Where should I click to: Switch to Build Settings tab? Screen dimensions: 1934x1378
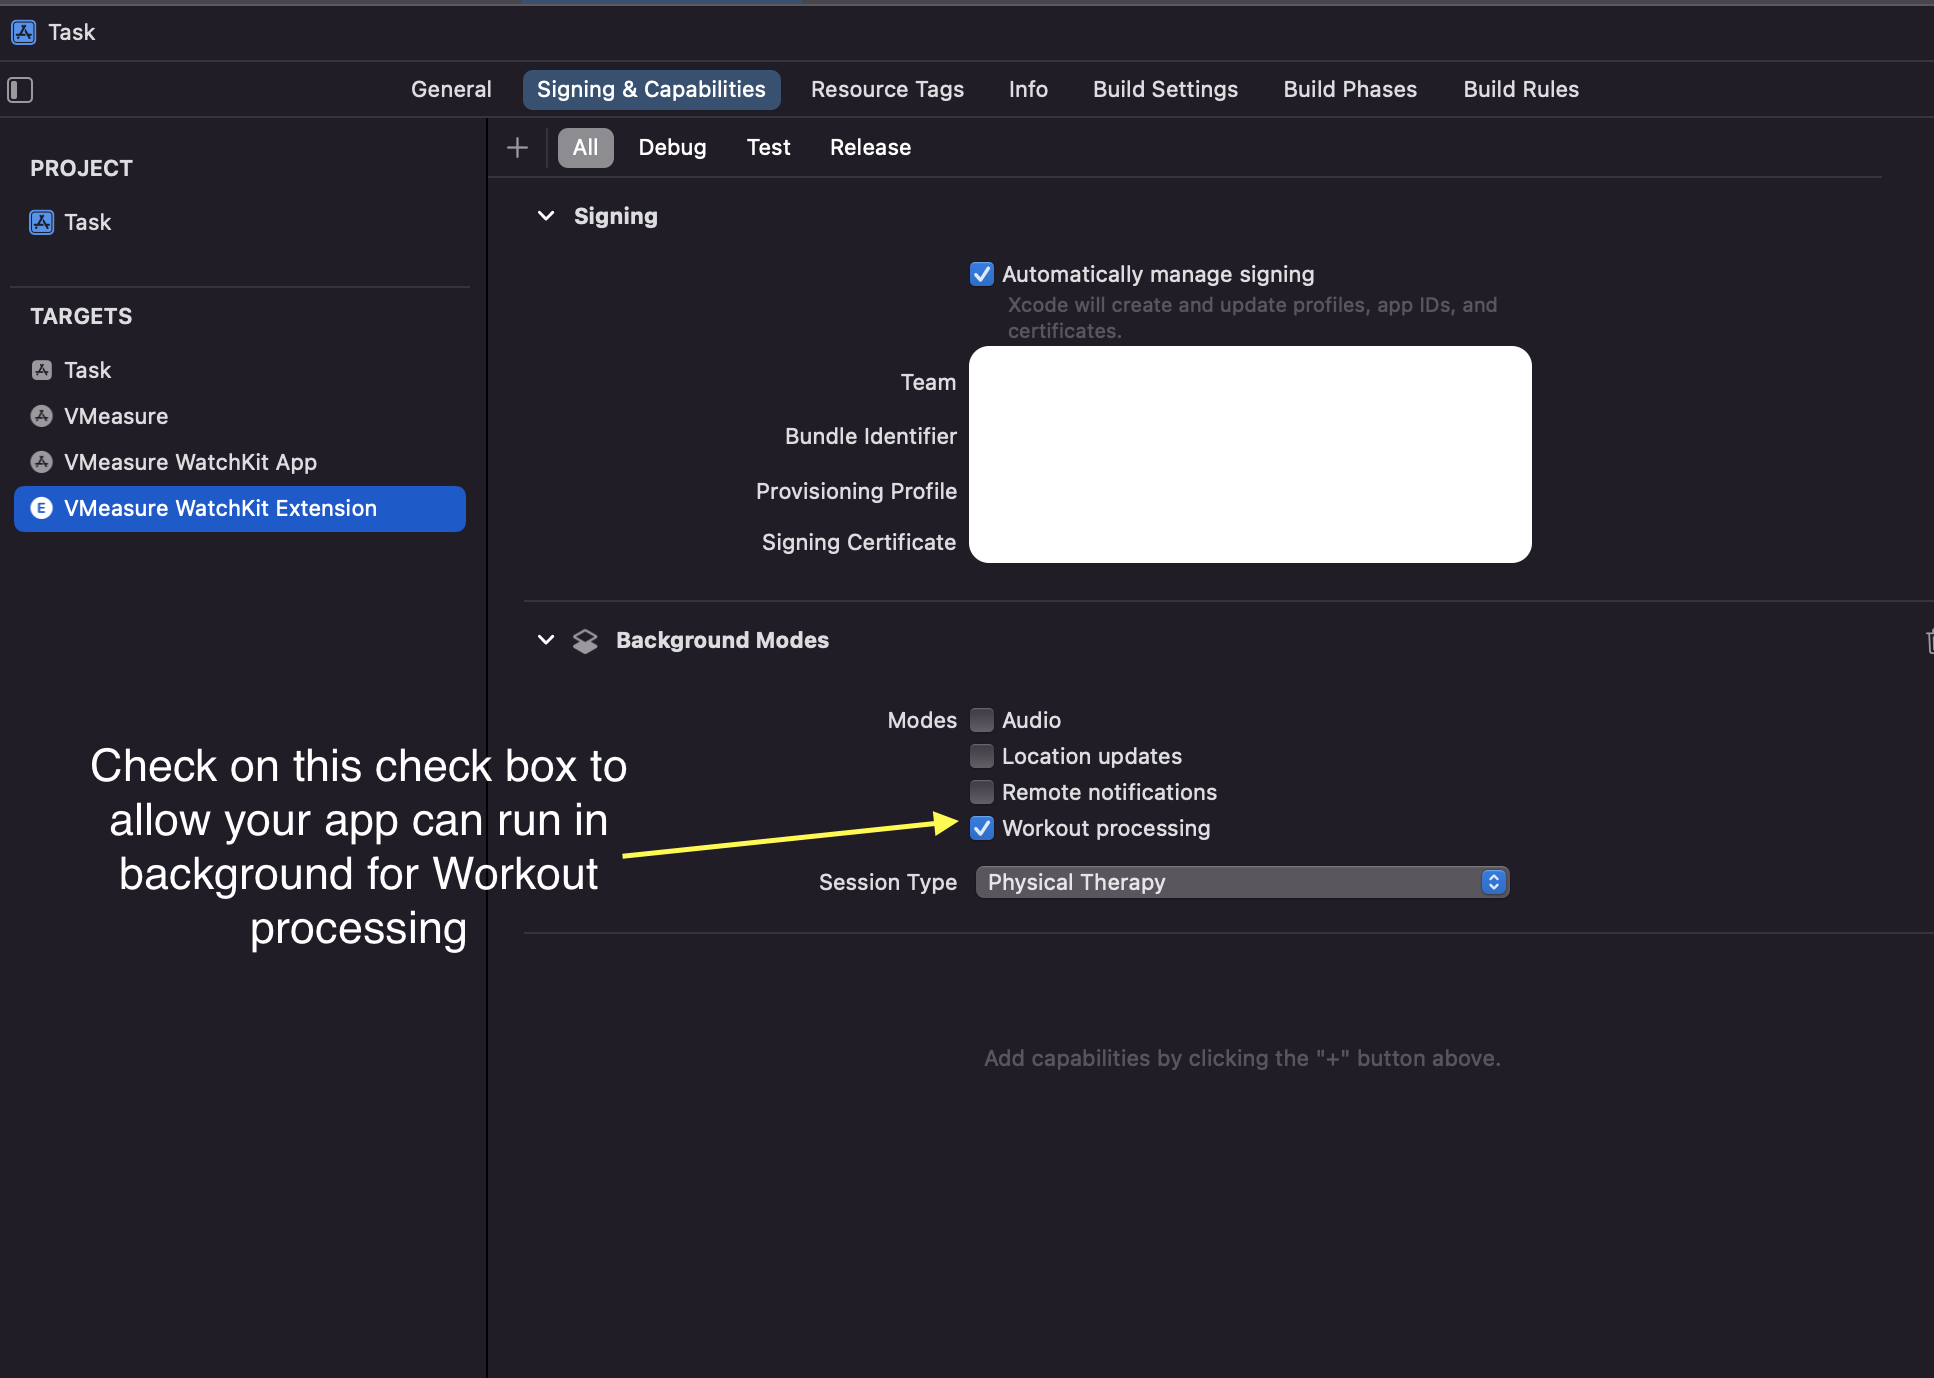pos(1165,90)
